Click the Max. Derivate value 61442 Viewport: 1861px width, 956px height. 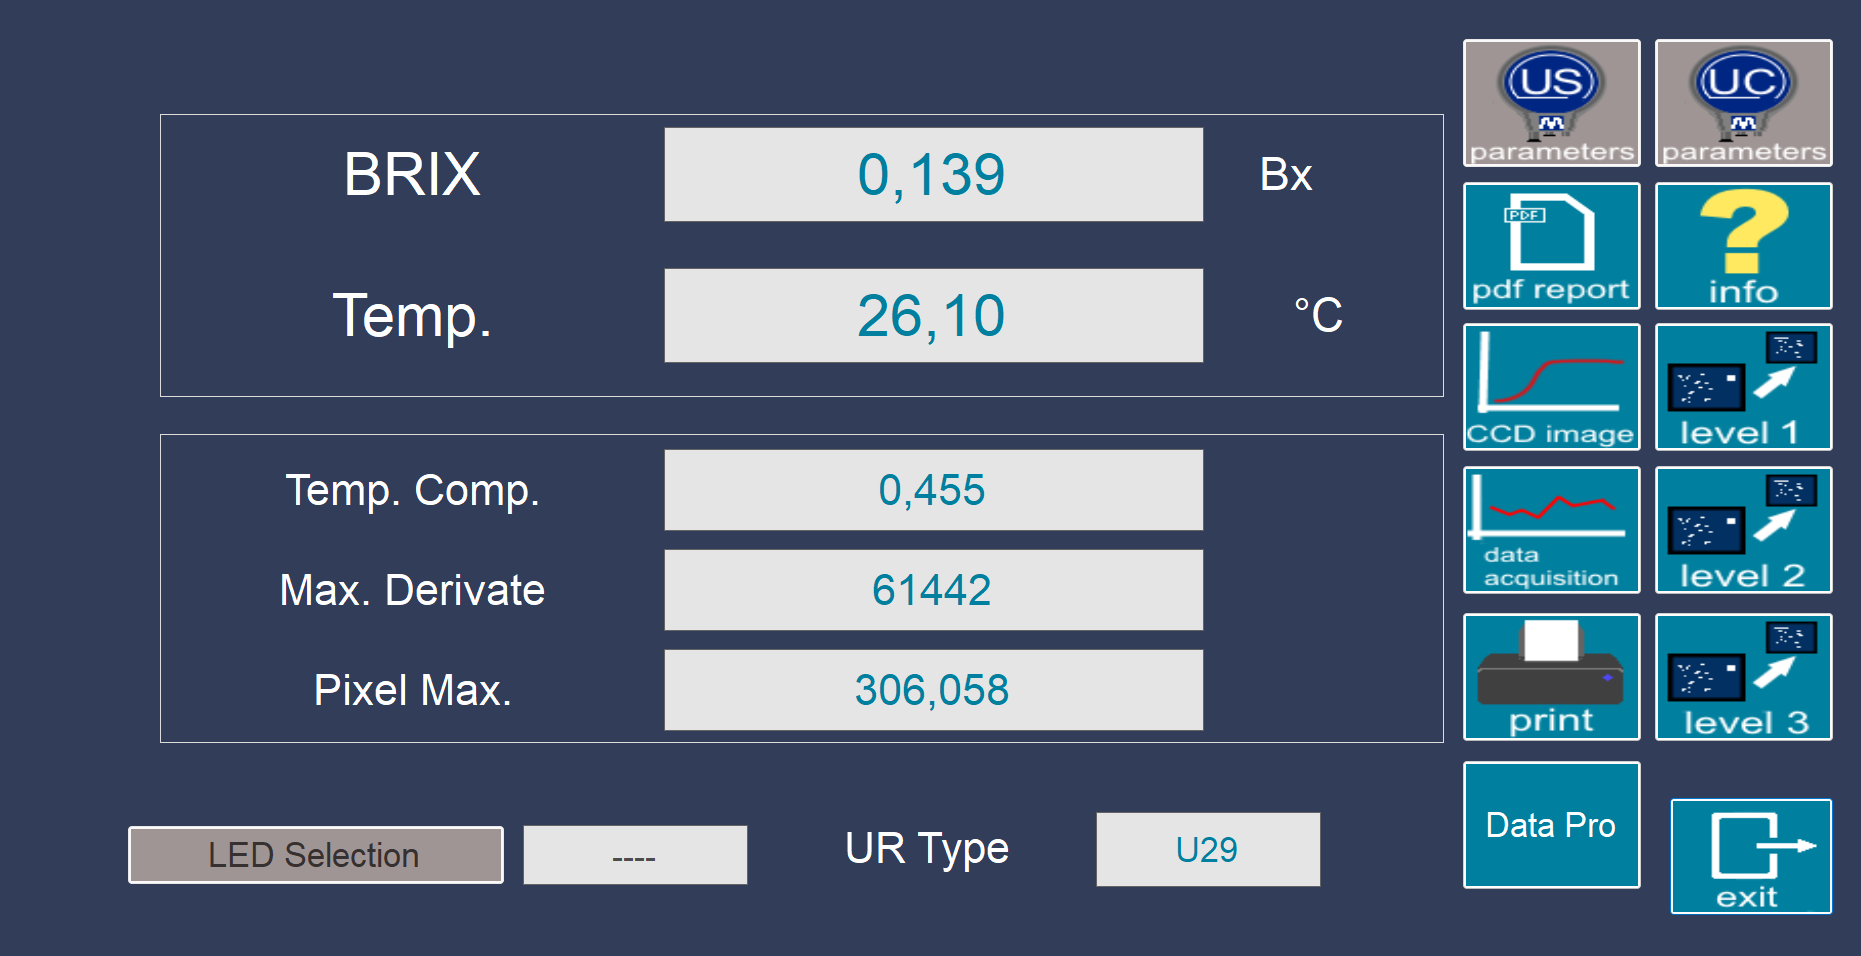[933, 590]
